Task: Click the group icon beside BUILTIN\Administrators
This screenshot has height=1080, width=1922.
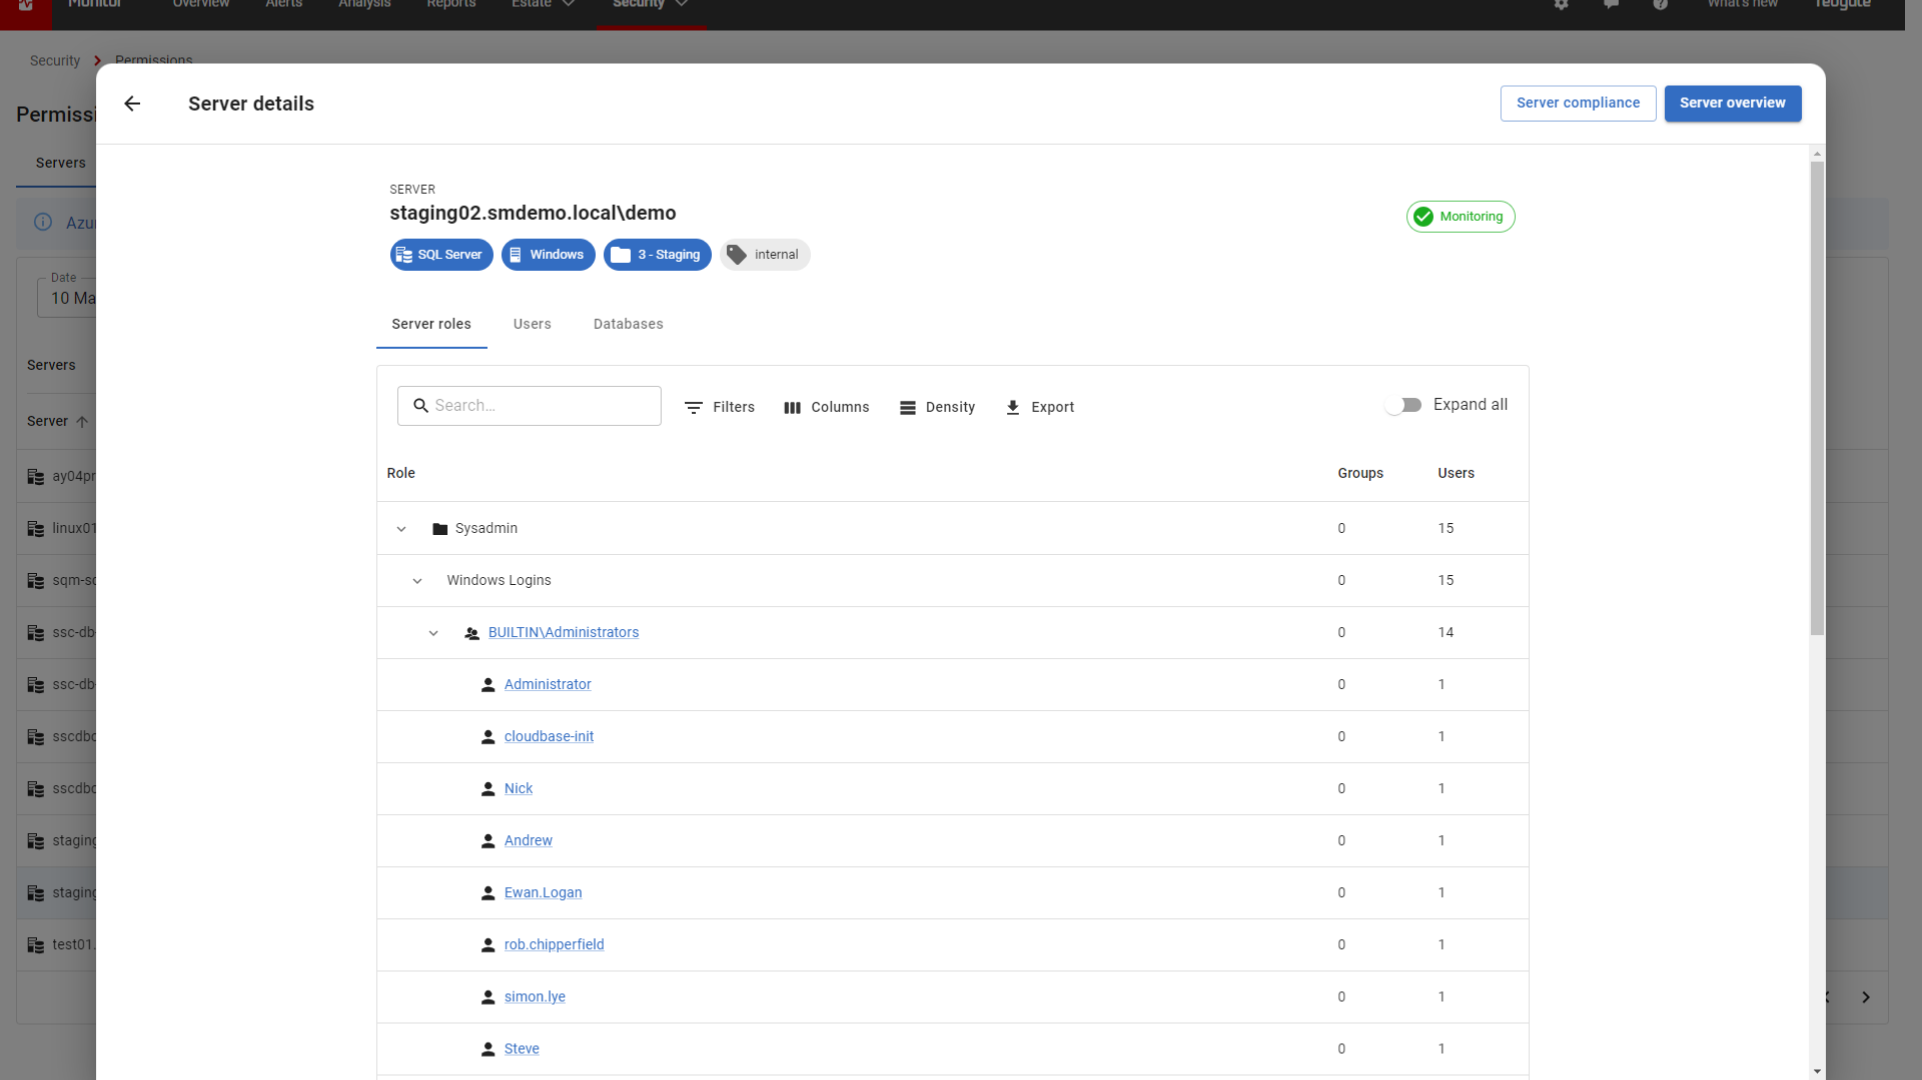Action: (472, 633)
